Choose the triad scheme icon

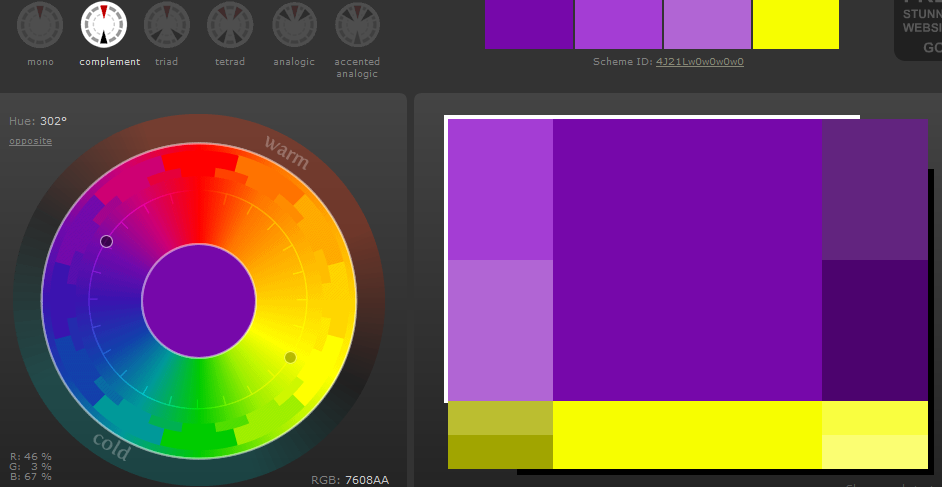click(167, 25)
